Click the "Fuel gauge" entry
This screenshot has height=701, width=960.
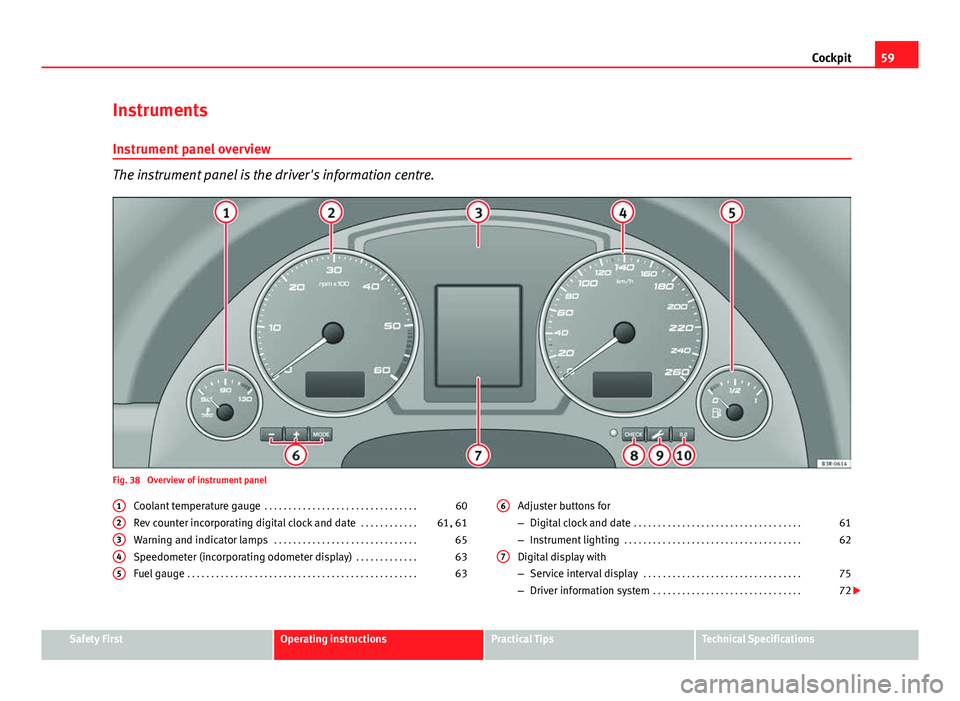coord(159,574)
